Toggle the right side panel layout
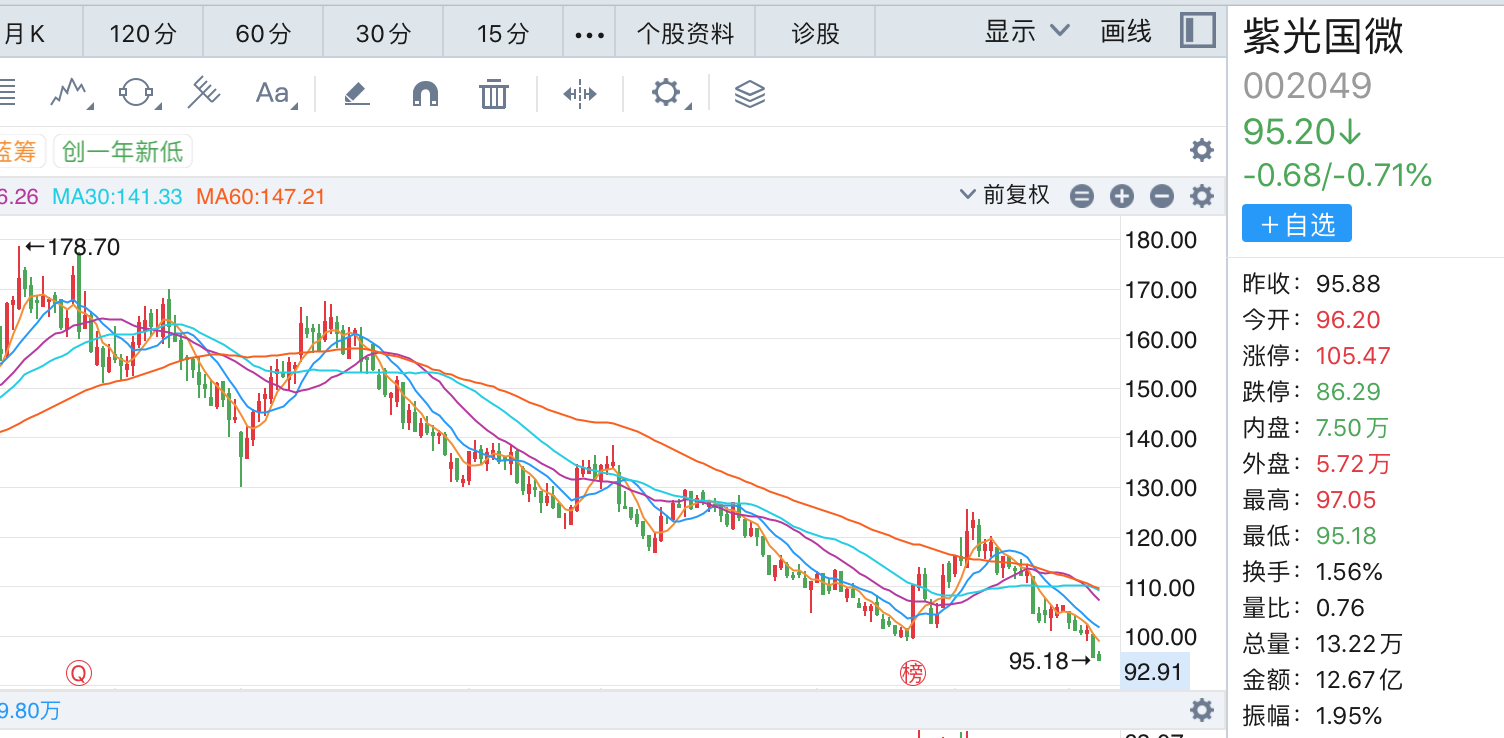This screenshot has height=738, width=1504. tap(1197, 31)
